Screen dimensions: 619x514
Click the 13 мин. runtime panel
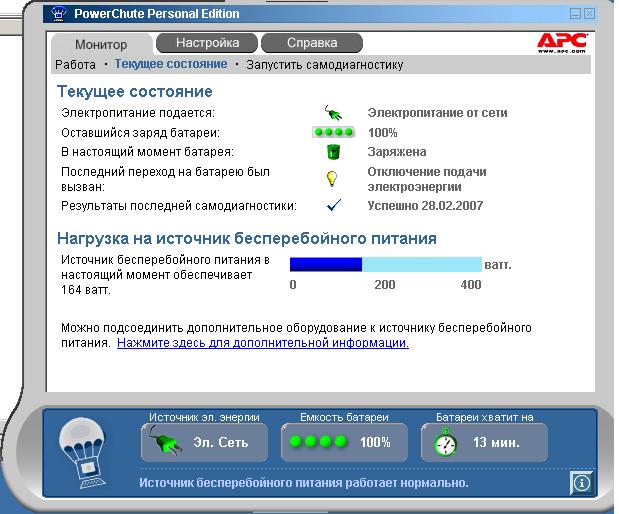[484, 442]
